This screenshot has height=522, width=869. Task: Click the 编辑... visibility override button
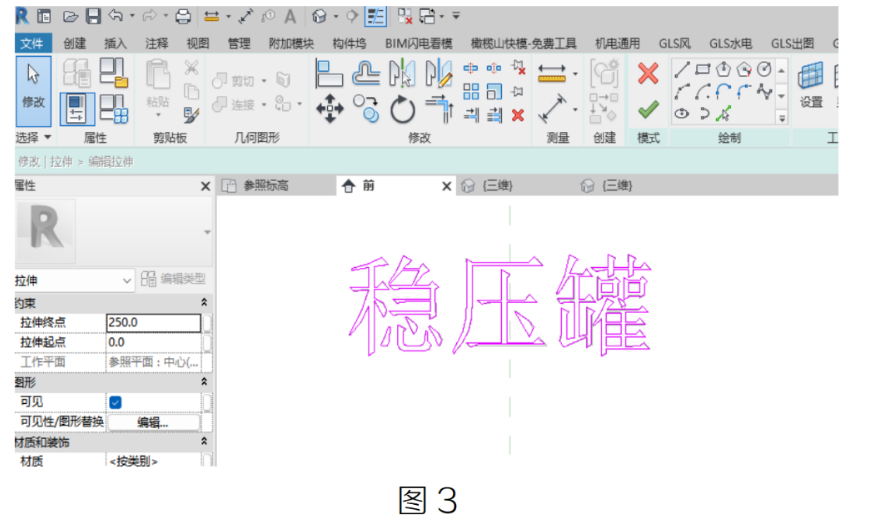153,422
